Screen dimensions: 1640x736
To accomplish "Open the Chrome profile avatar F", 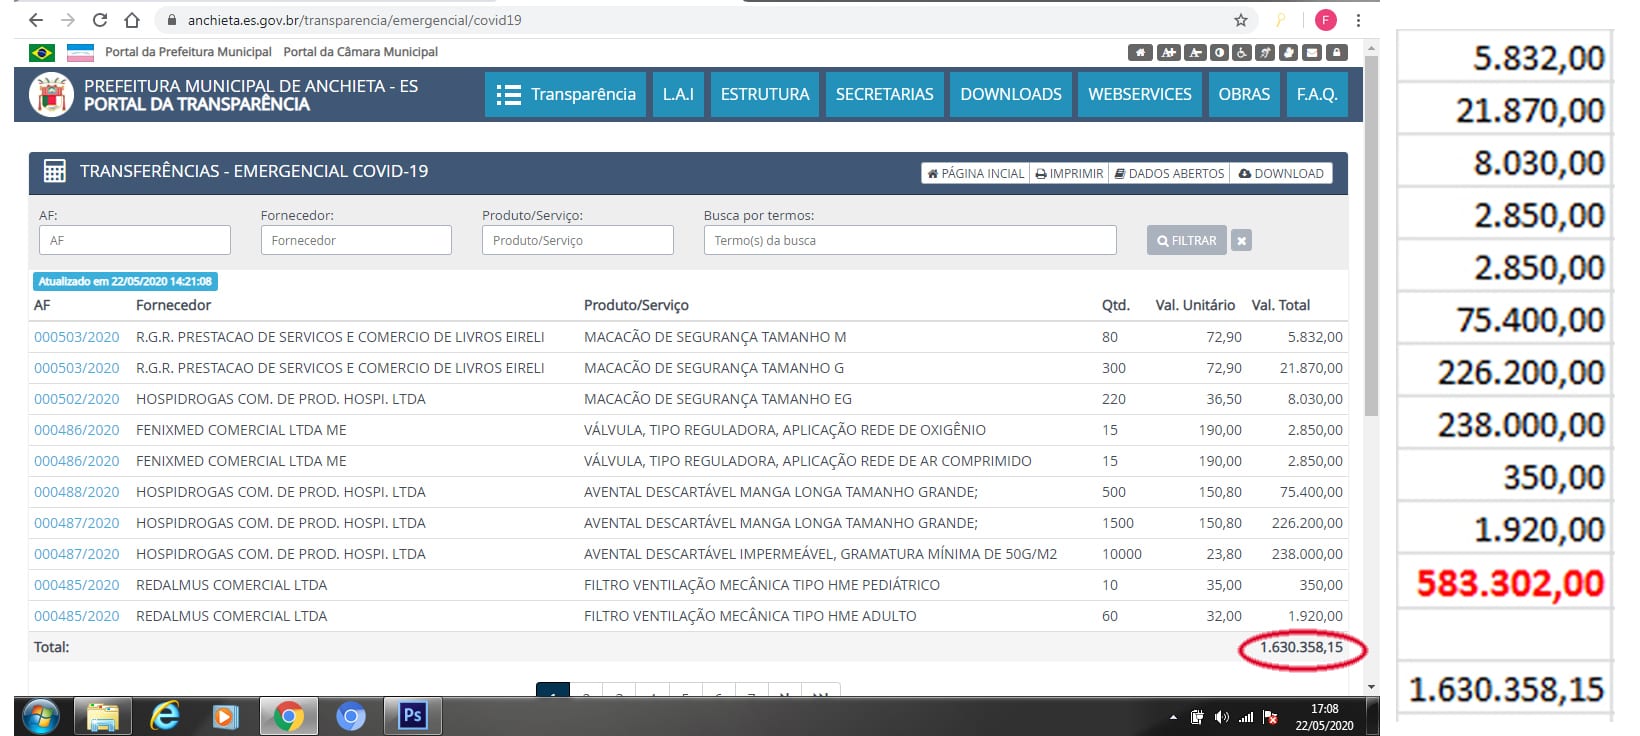I will coord(1326,20).
